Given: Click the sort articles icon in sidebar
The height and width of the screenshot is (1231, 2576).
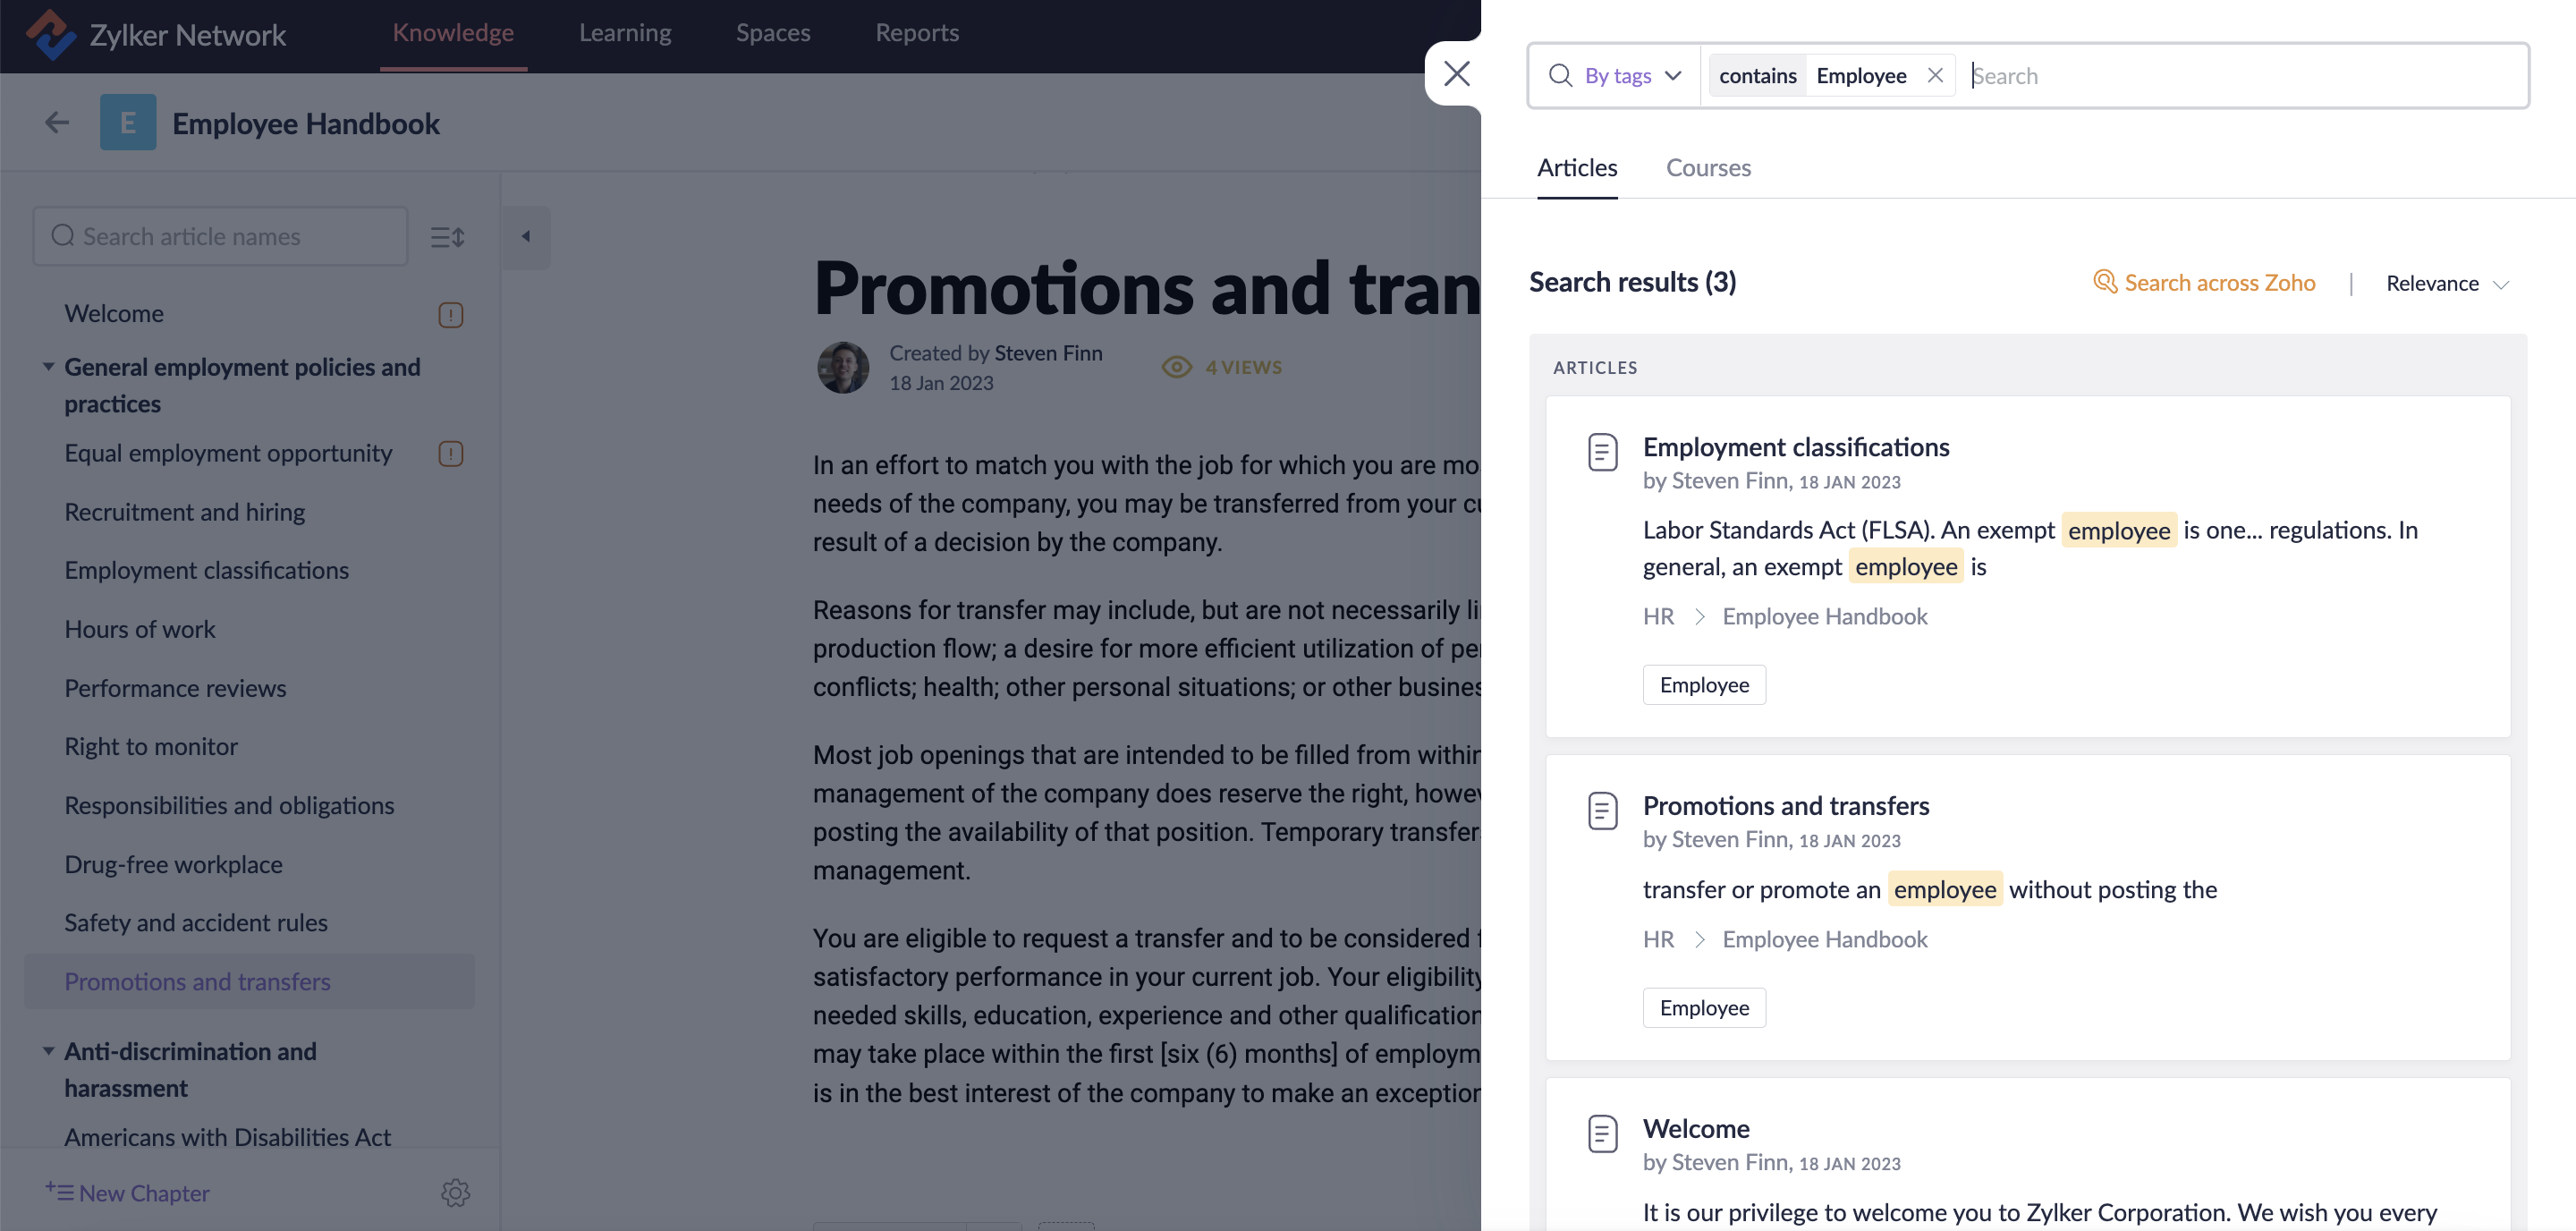Looking at the screenshot, I should (447, 237).
